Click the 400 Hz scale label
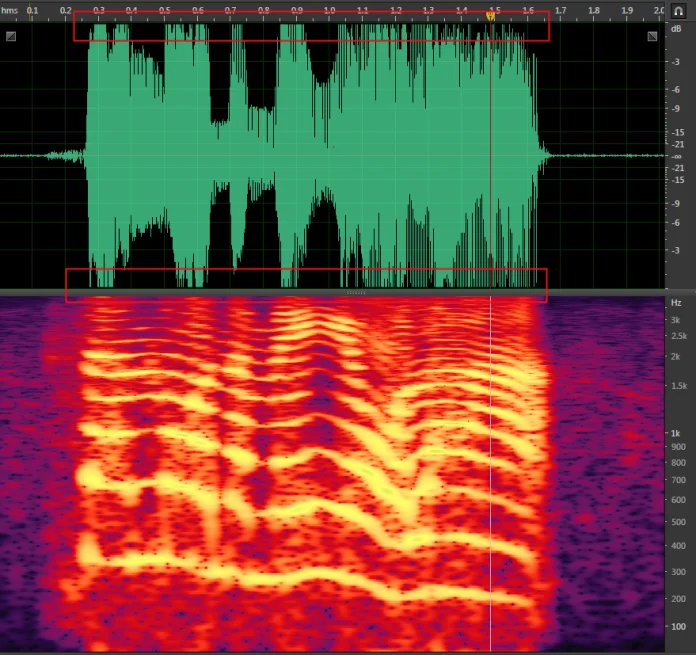 (x=678, y=545)
